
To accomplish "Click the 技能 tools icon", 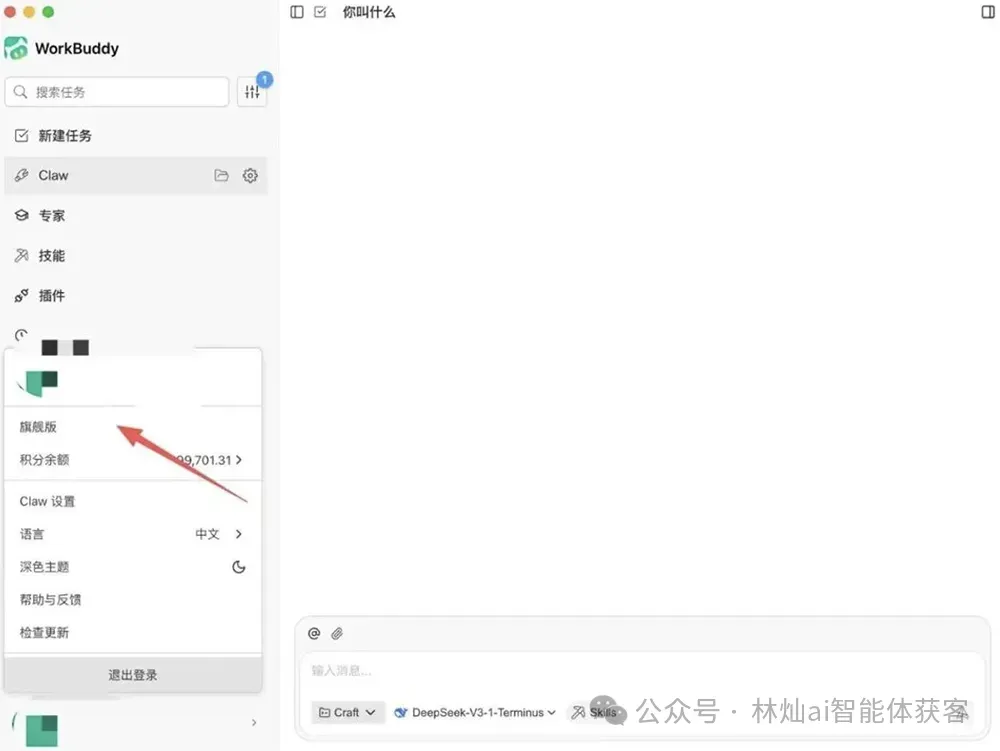I will (x=22, y=256).
